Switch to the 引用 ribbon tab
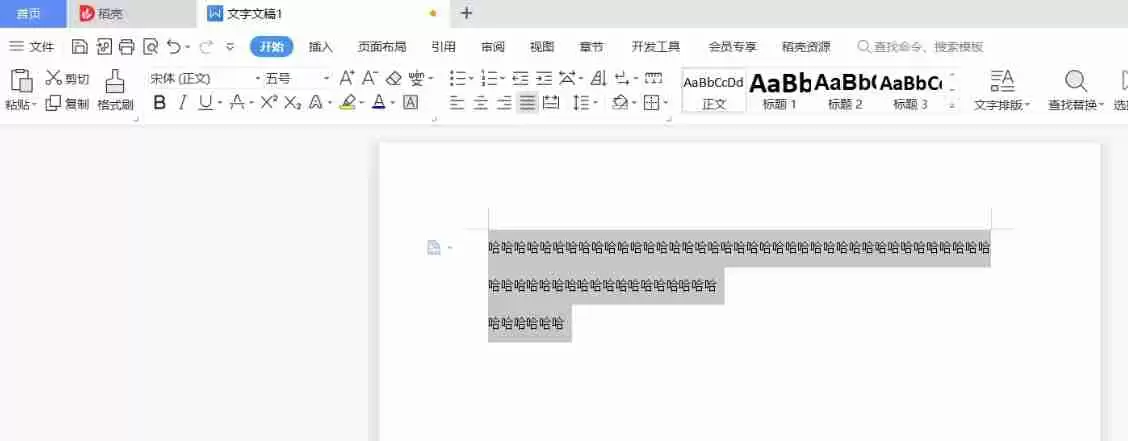The height and width of the screenshot is (441, 1128). 443,47
